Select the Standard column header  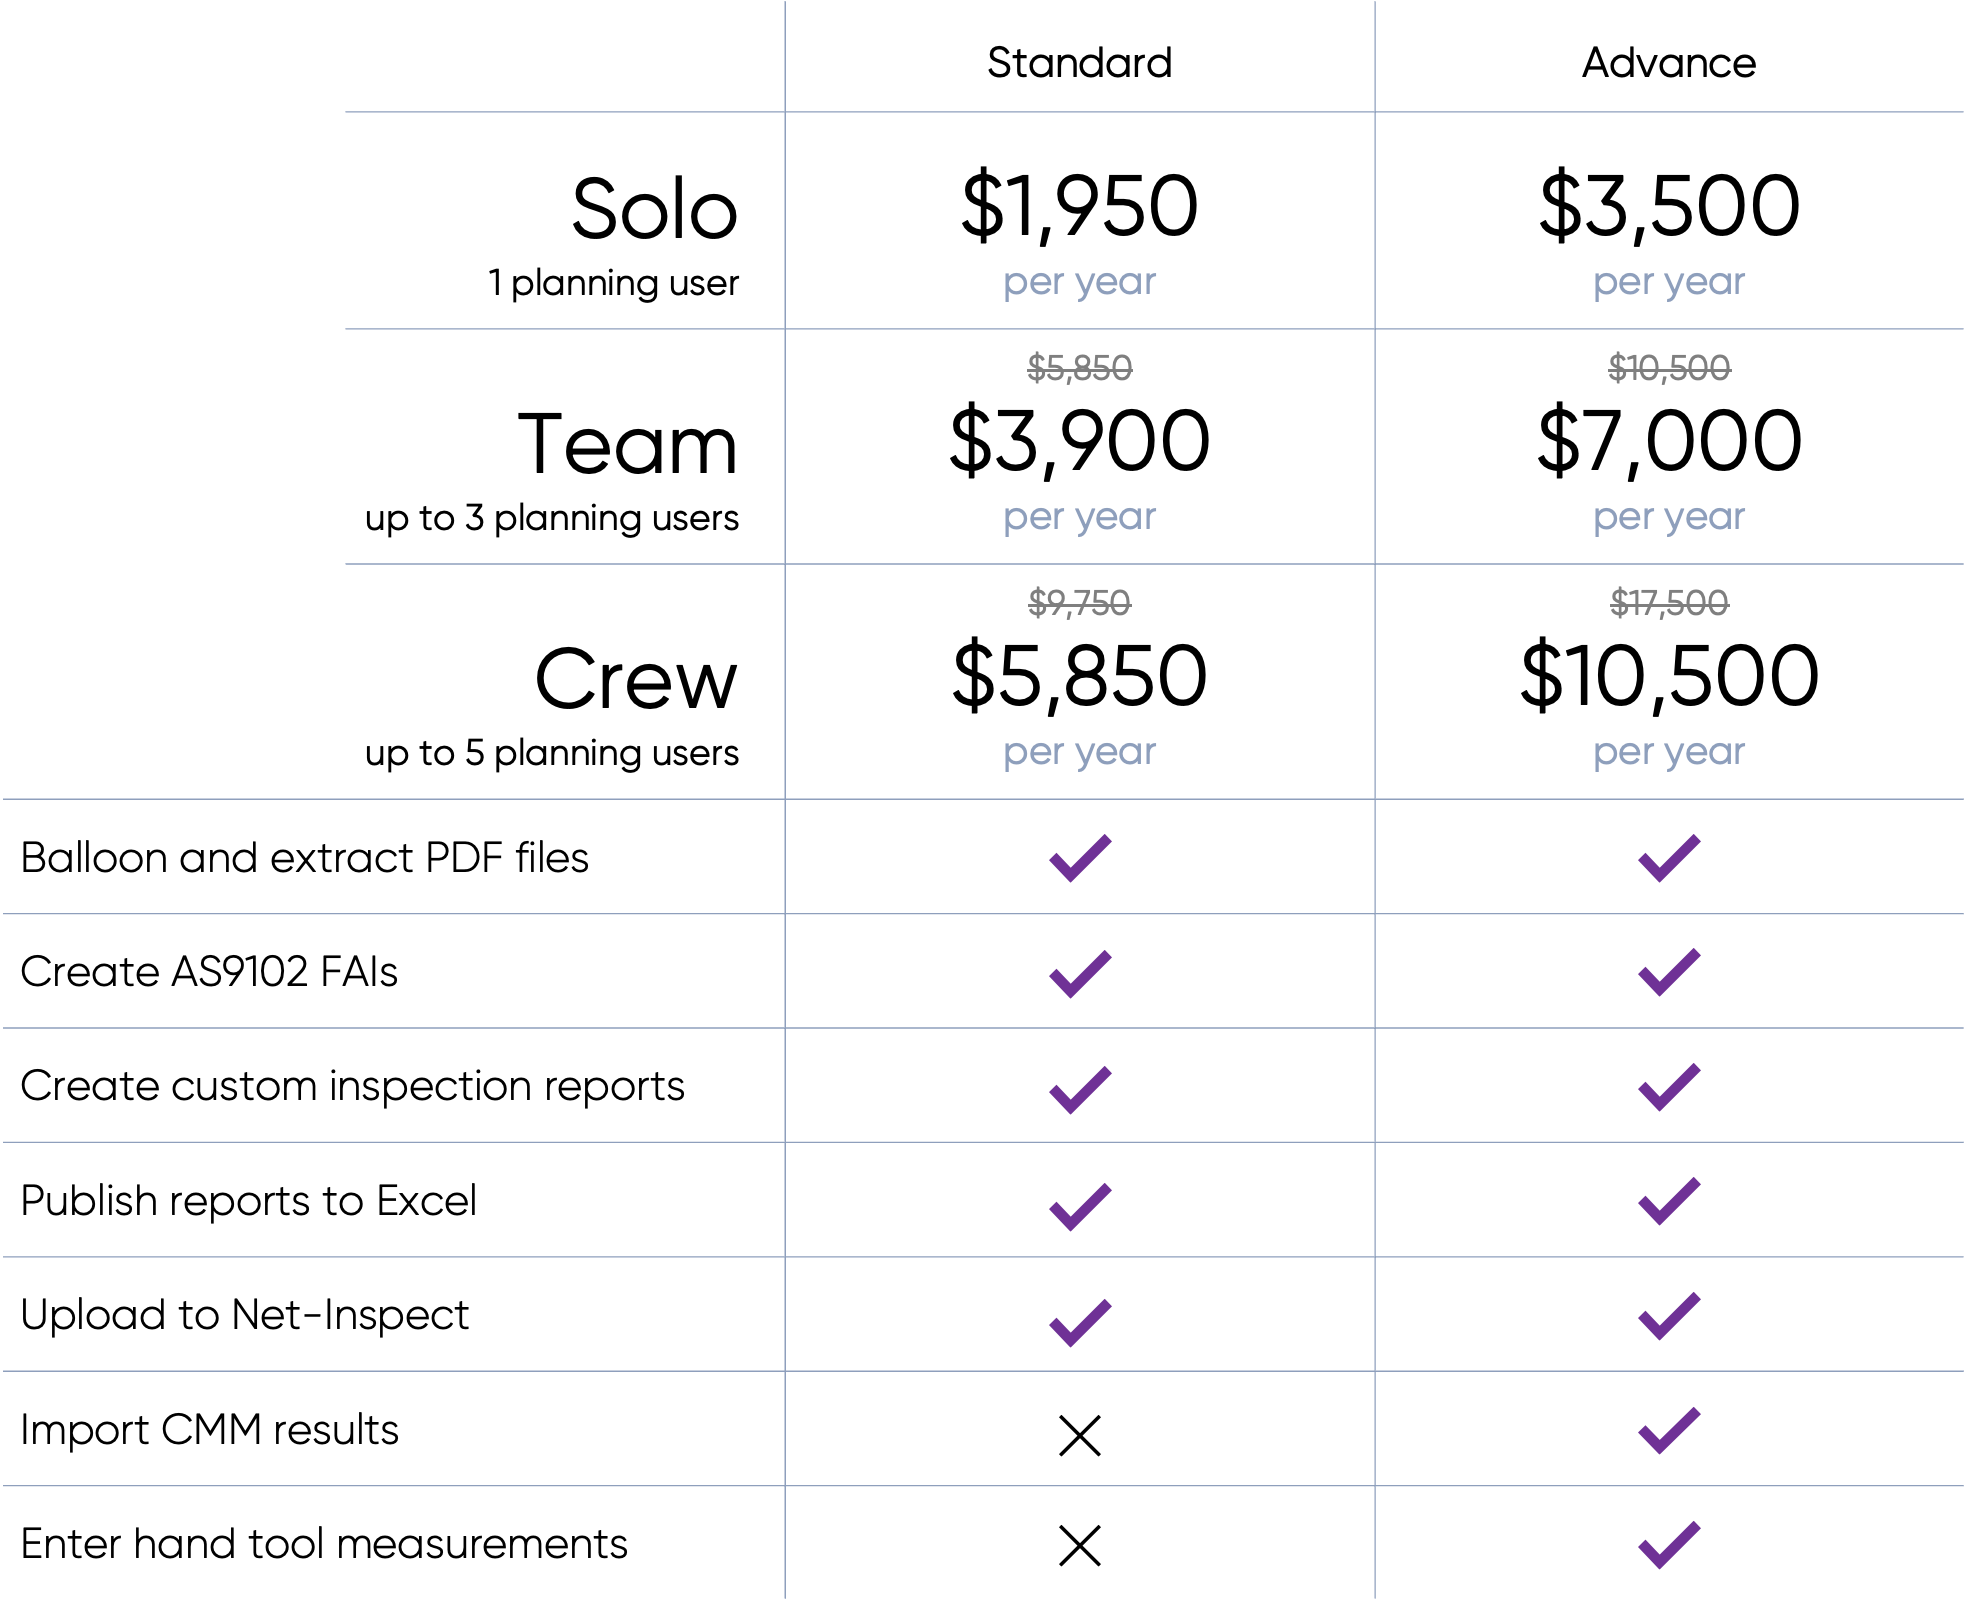pyautogui.click(x=1079, y=62)
